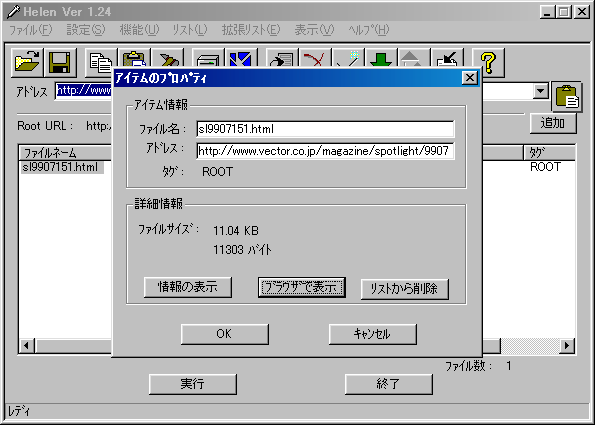Click the clipboard paste icon beside address bar
This screenshot has height=425, width=595.
click(x=567, y=96)
